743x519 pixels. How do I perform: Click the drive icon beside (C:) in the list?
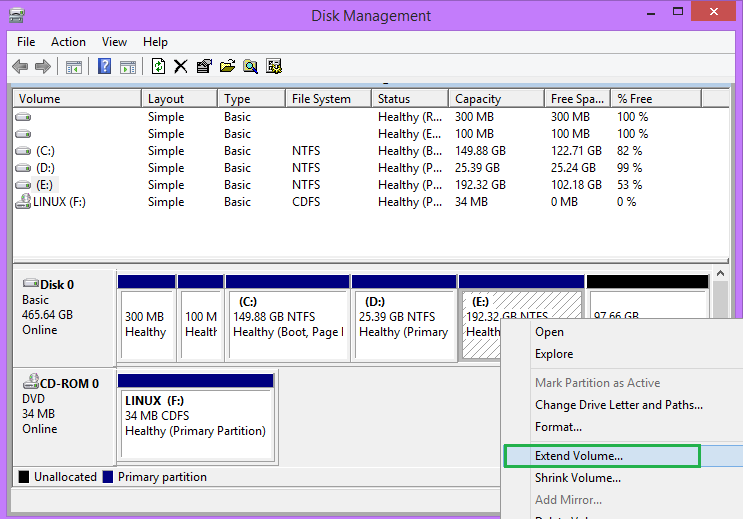[x=23, y=151]
